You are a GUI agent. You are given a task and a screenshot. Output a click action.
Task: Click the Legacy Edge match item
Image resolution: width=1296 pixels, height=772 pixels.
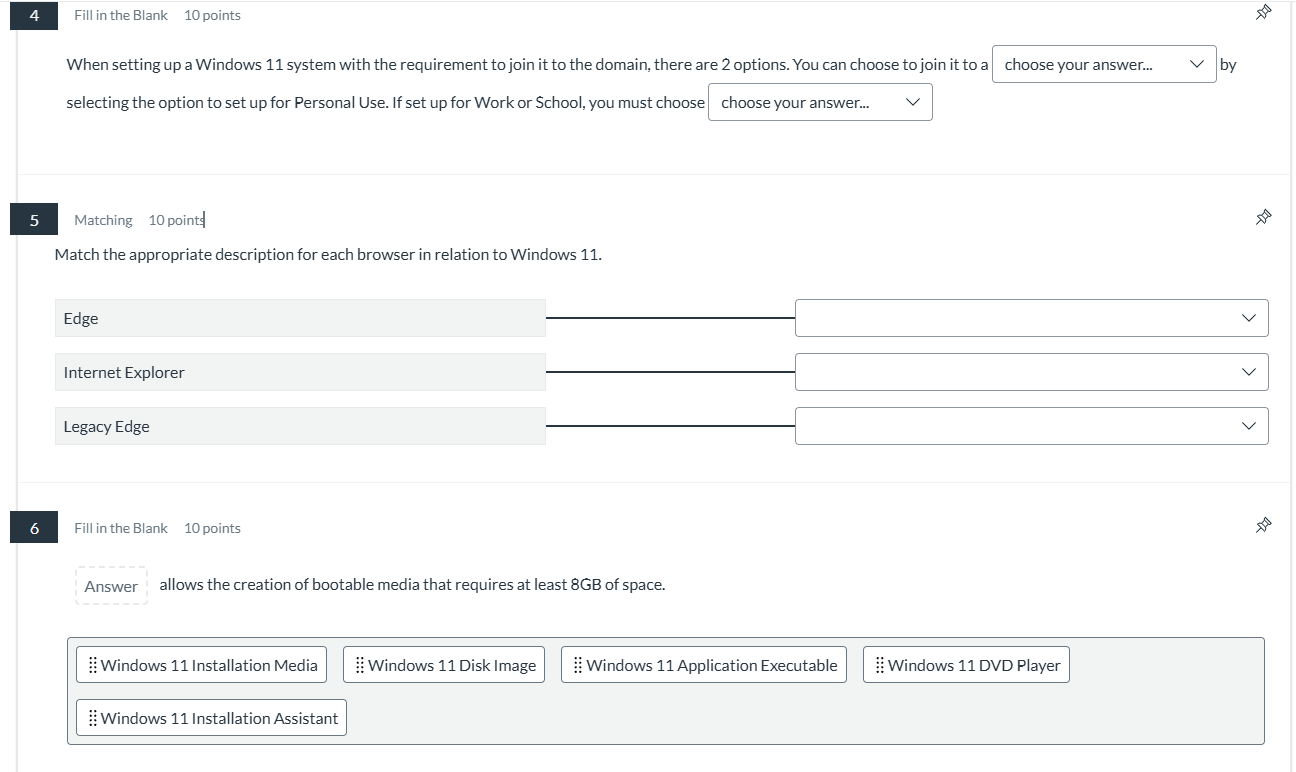pyautogui.click(x=300, y=426)
